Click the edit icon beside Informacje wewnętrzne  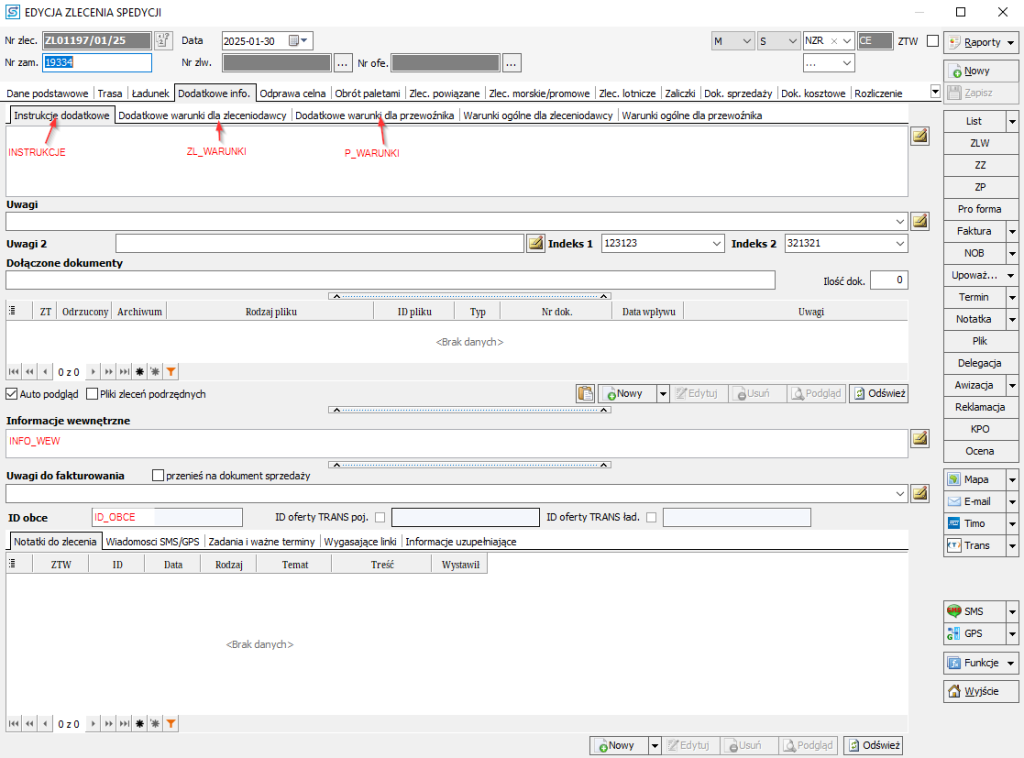point(919,438)
